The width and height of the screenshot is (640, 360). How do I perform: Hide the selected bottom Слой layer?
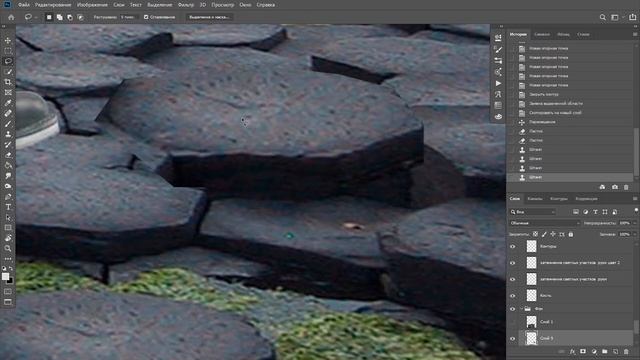pyautogui.click(x=513, y=338)
